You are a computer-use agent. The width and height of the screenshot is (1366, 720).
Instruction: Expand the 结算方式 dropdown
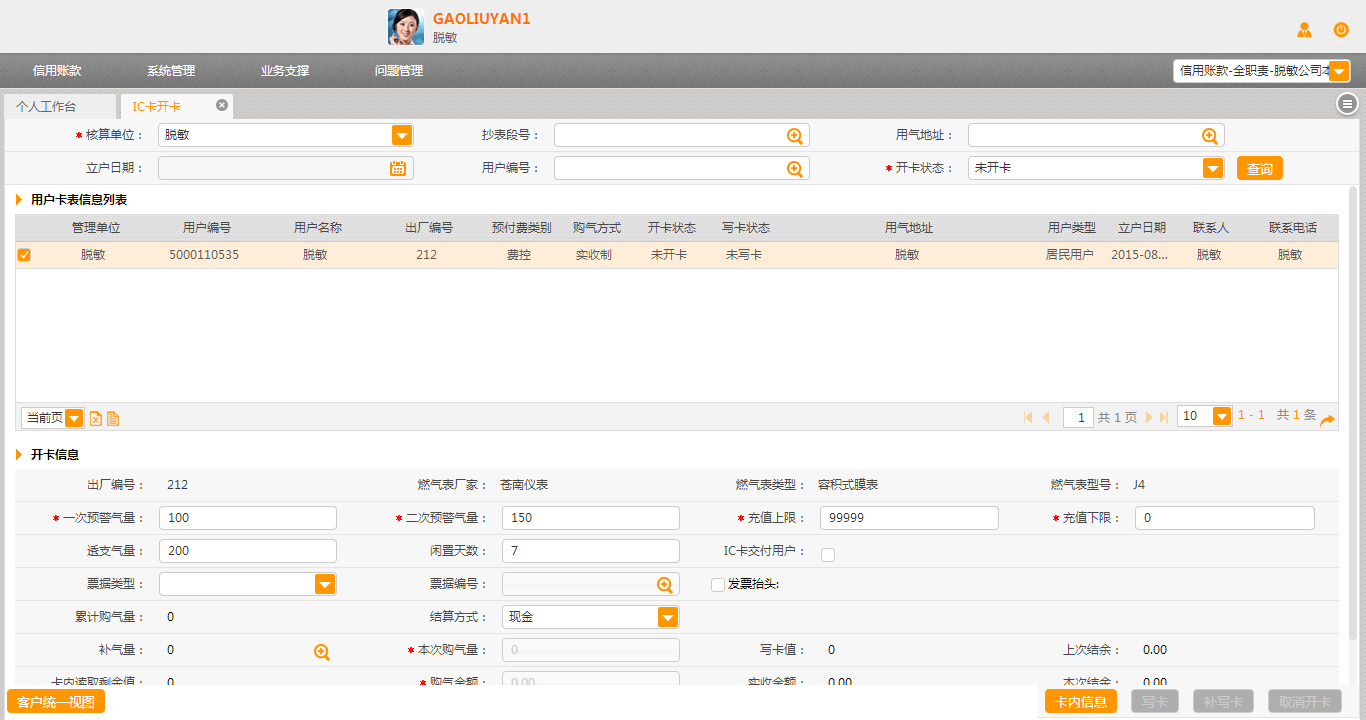[668, 618]
